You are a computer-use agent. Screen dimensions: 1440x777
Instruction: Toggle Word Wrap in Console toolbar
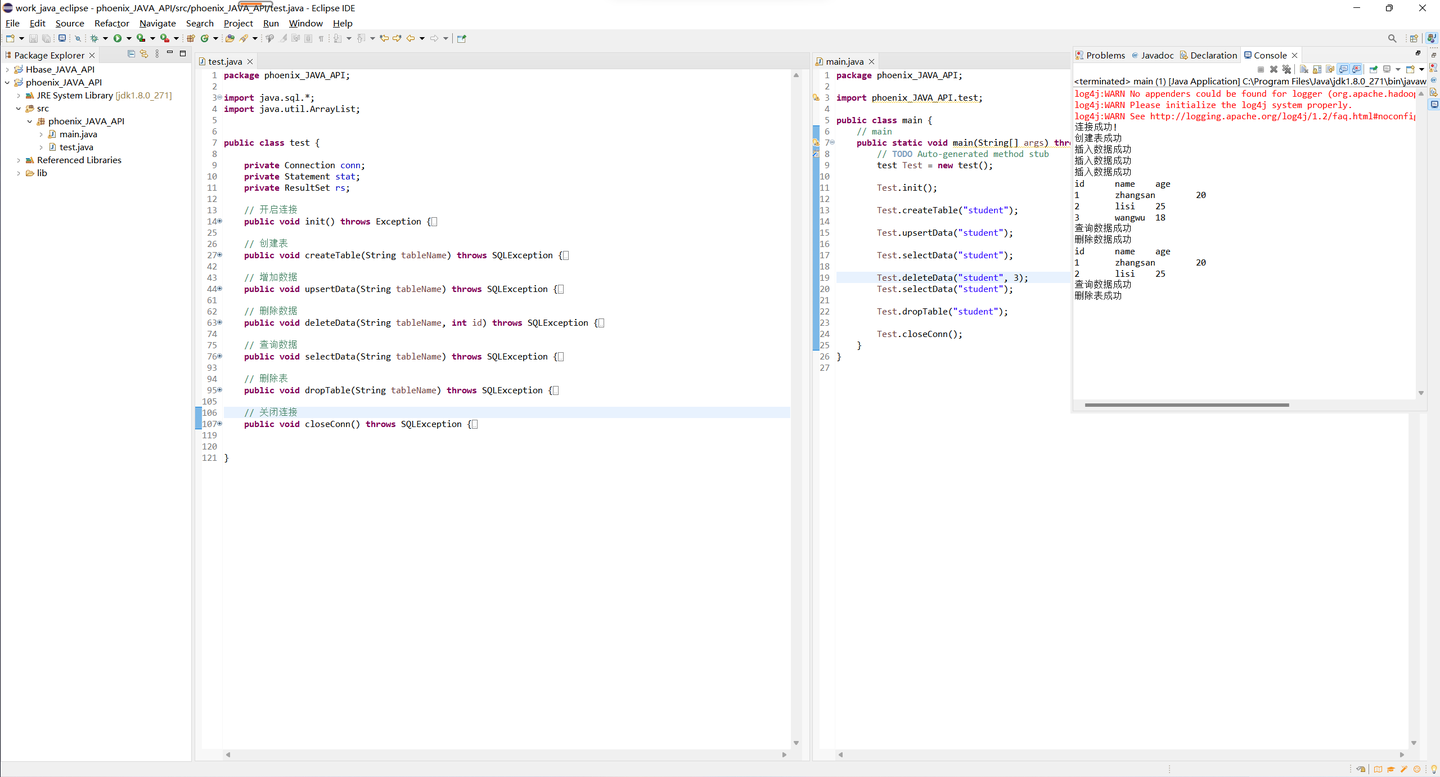point(1330,70)
